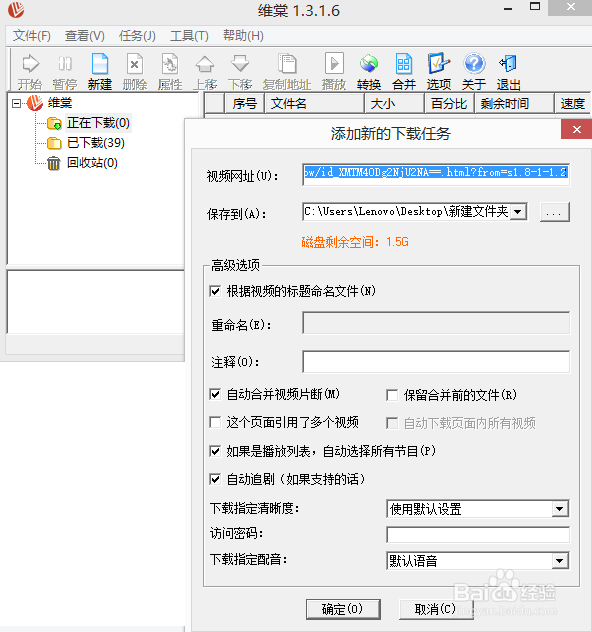Click the 速度 column header
This screenshot has height=632, width=592.
click(573, 104)
